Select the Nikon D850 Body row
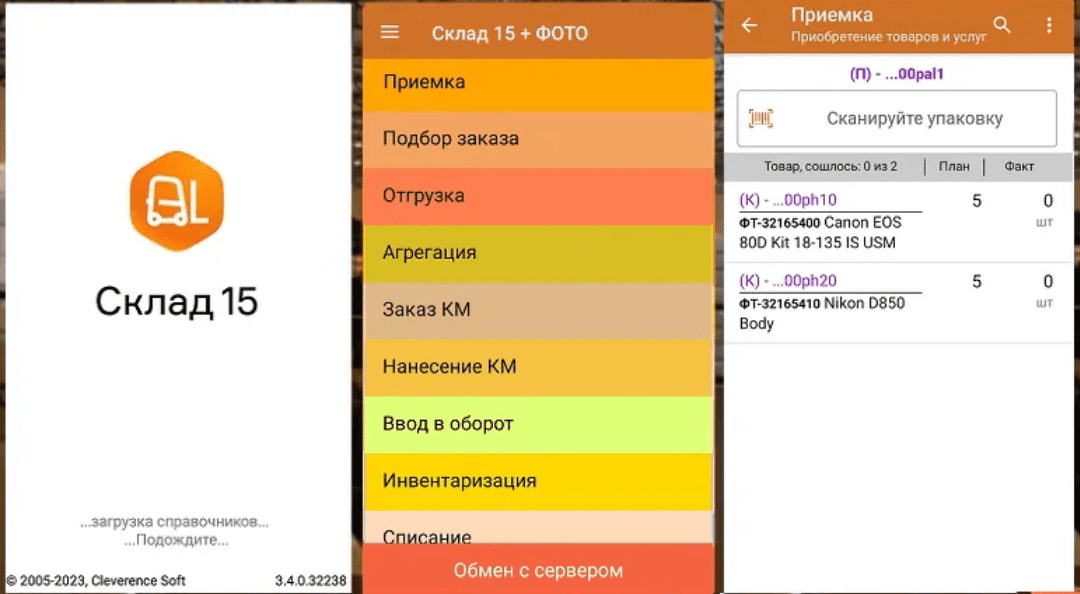Image resolution: width=1080 pixels, height=594 pixels. [x=896, y=303]
